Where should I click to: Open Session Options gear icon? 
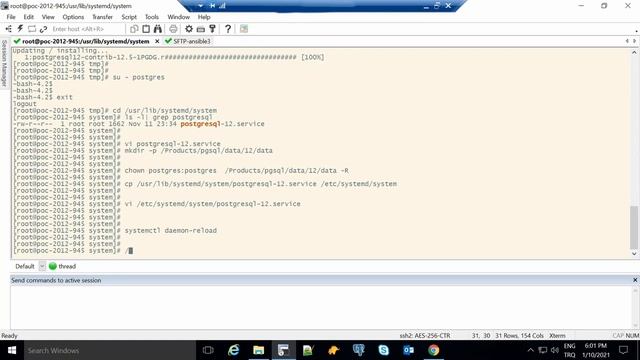click(189, 29)
